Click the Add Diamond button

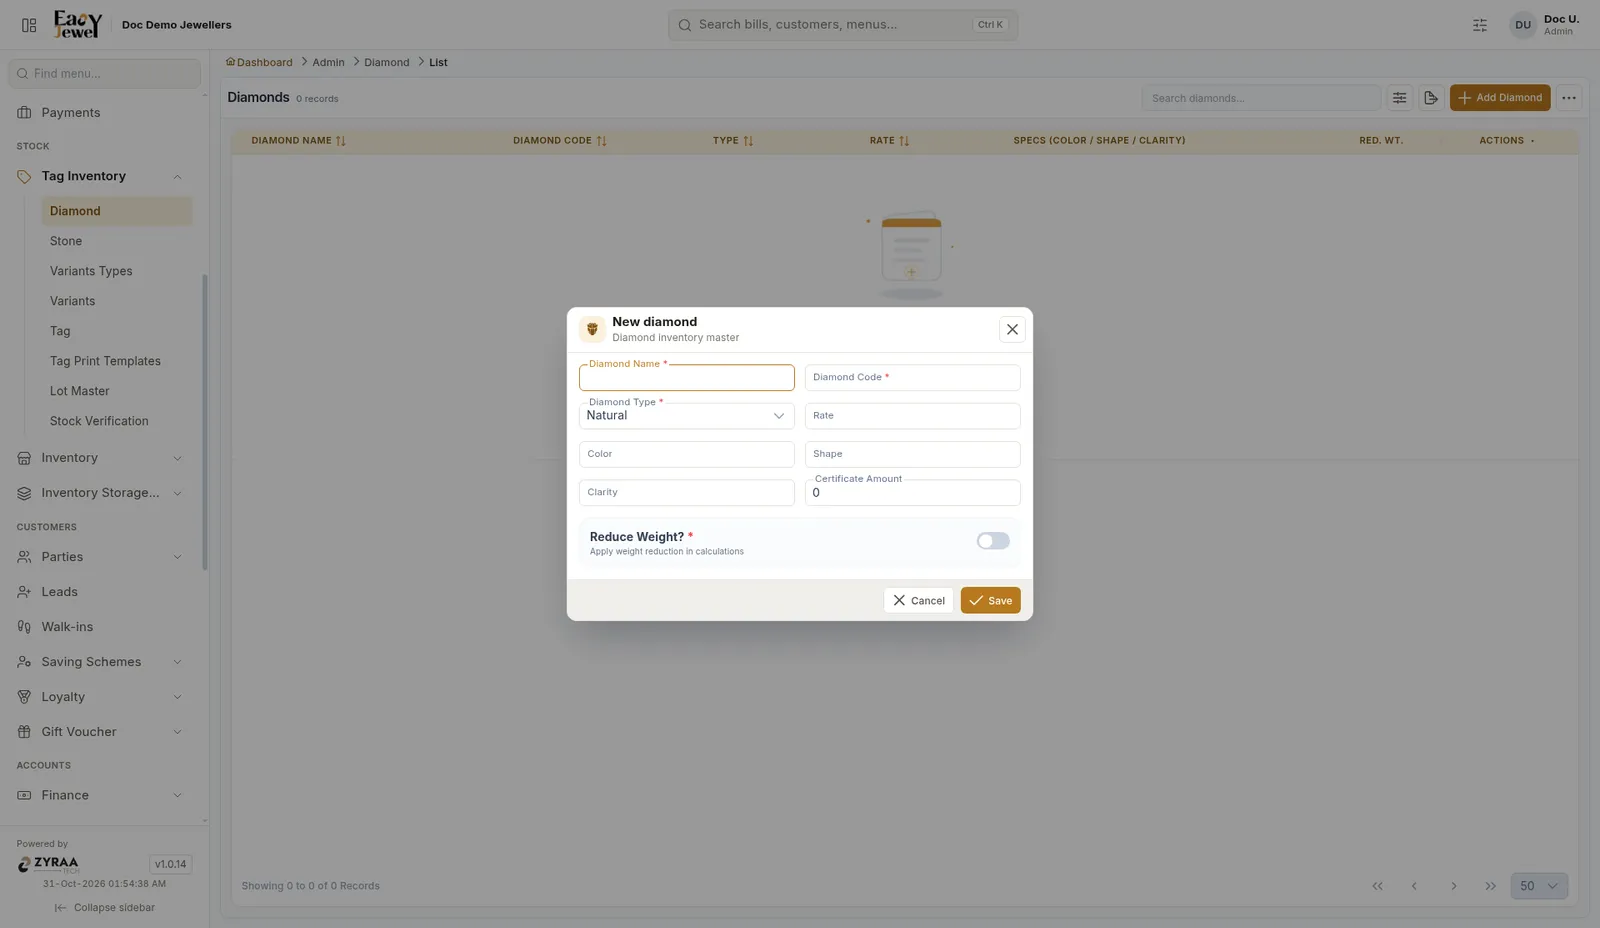tap(1500, 98)
